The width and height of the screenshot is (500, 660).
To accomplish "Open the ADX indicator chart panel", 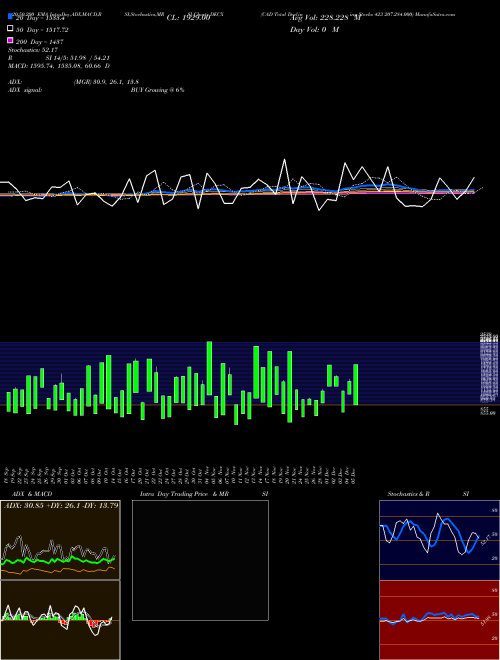I will (60, 540).
